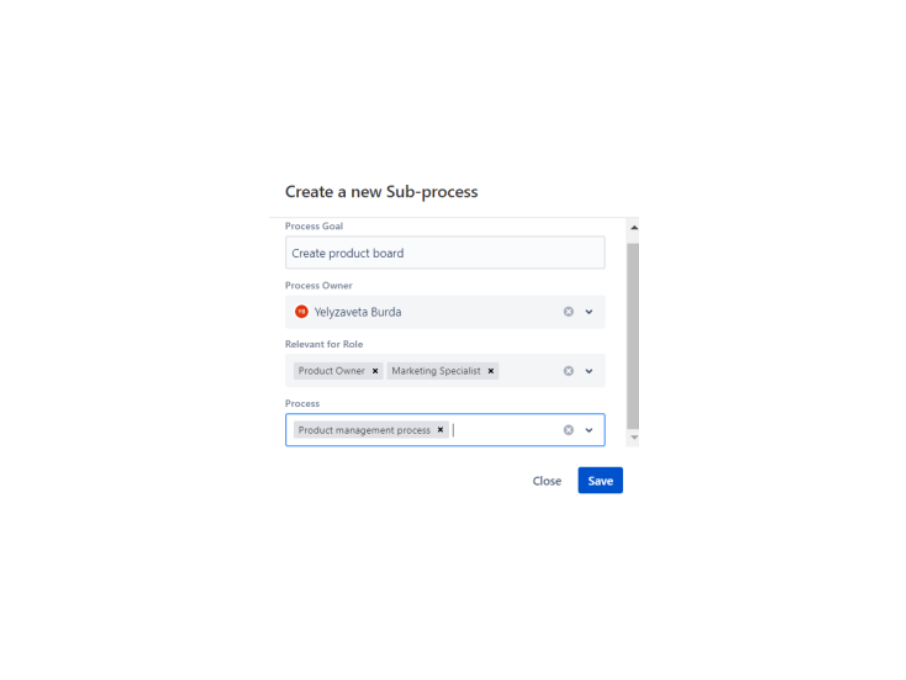Expand the Process Owner dropdown
This screenshot has height=680, width=906.
pos(589,311)
